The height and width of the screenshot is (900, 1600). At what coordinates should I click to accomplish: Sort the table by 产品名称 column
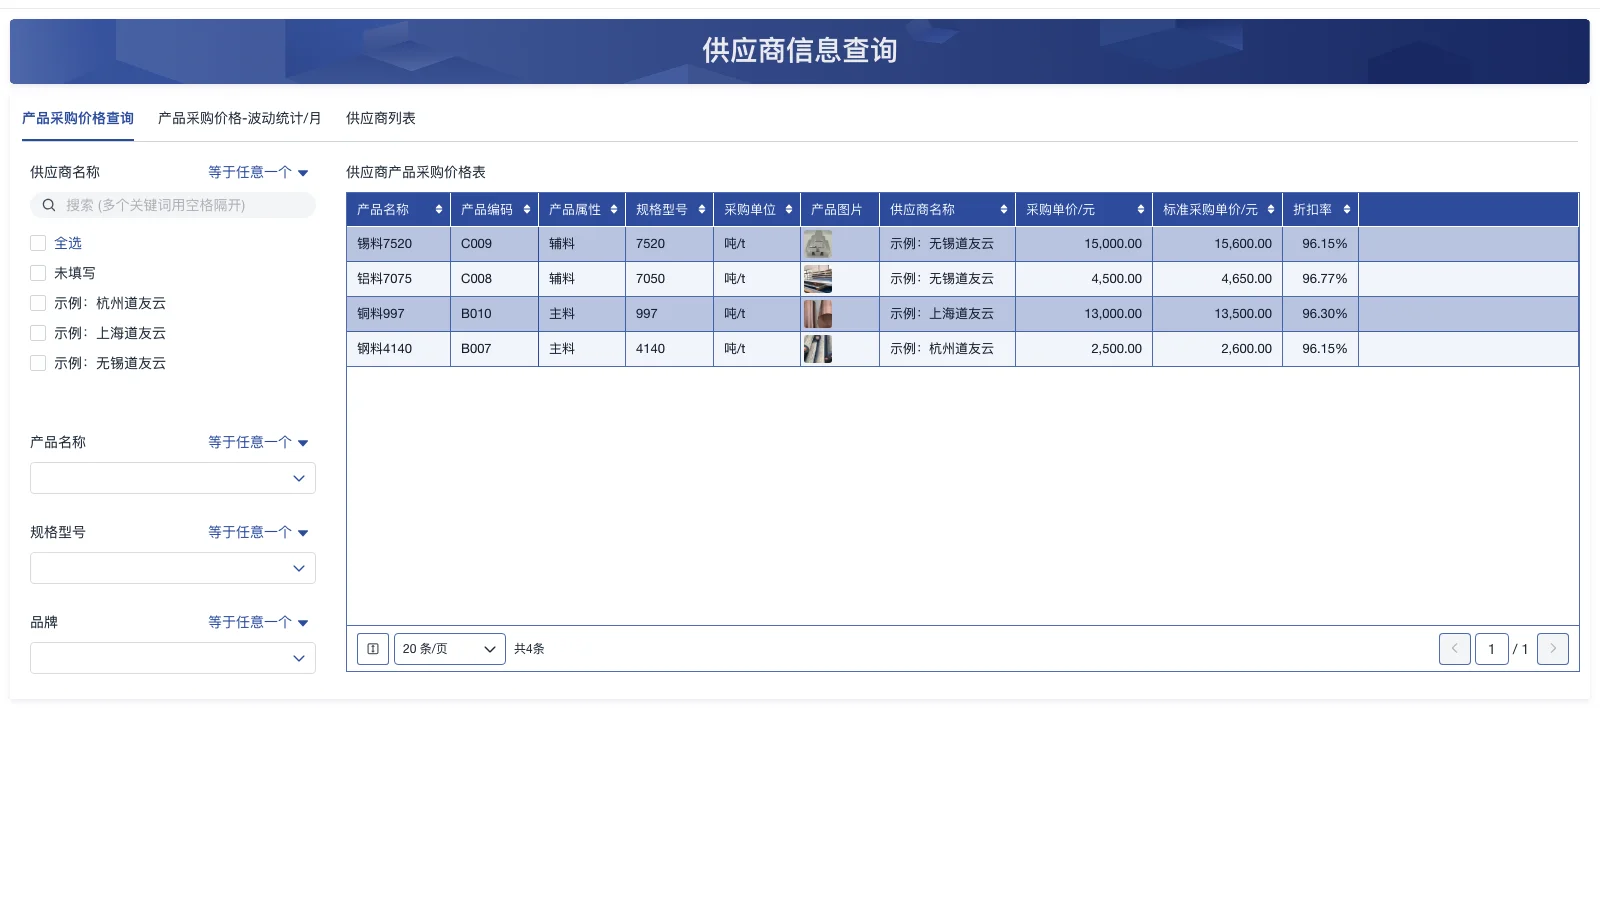(x=438, y=209)
